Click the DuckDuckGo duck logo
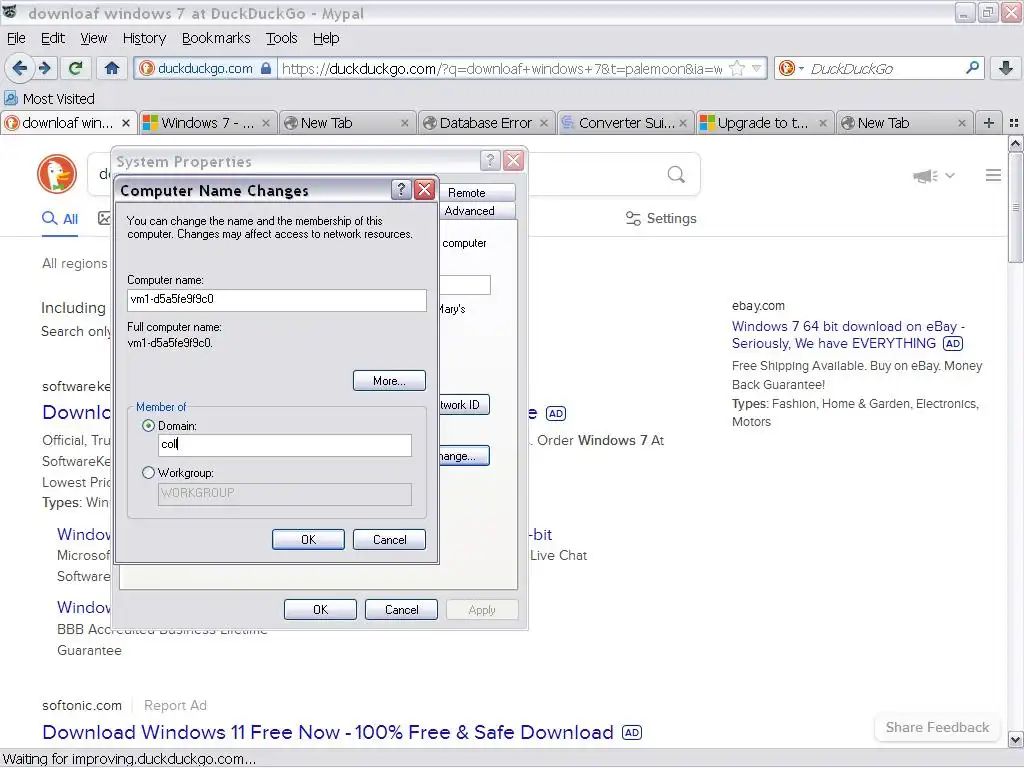Image resolution: width=1024 pixels, height=768 pixels. tap(57, 174)
